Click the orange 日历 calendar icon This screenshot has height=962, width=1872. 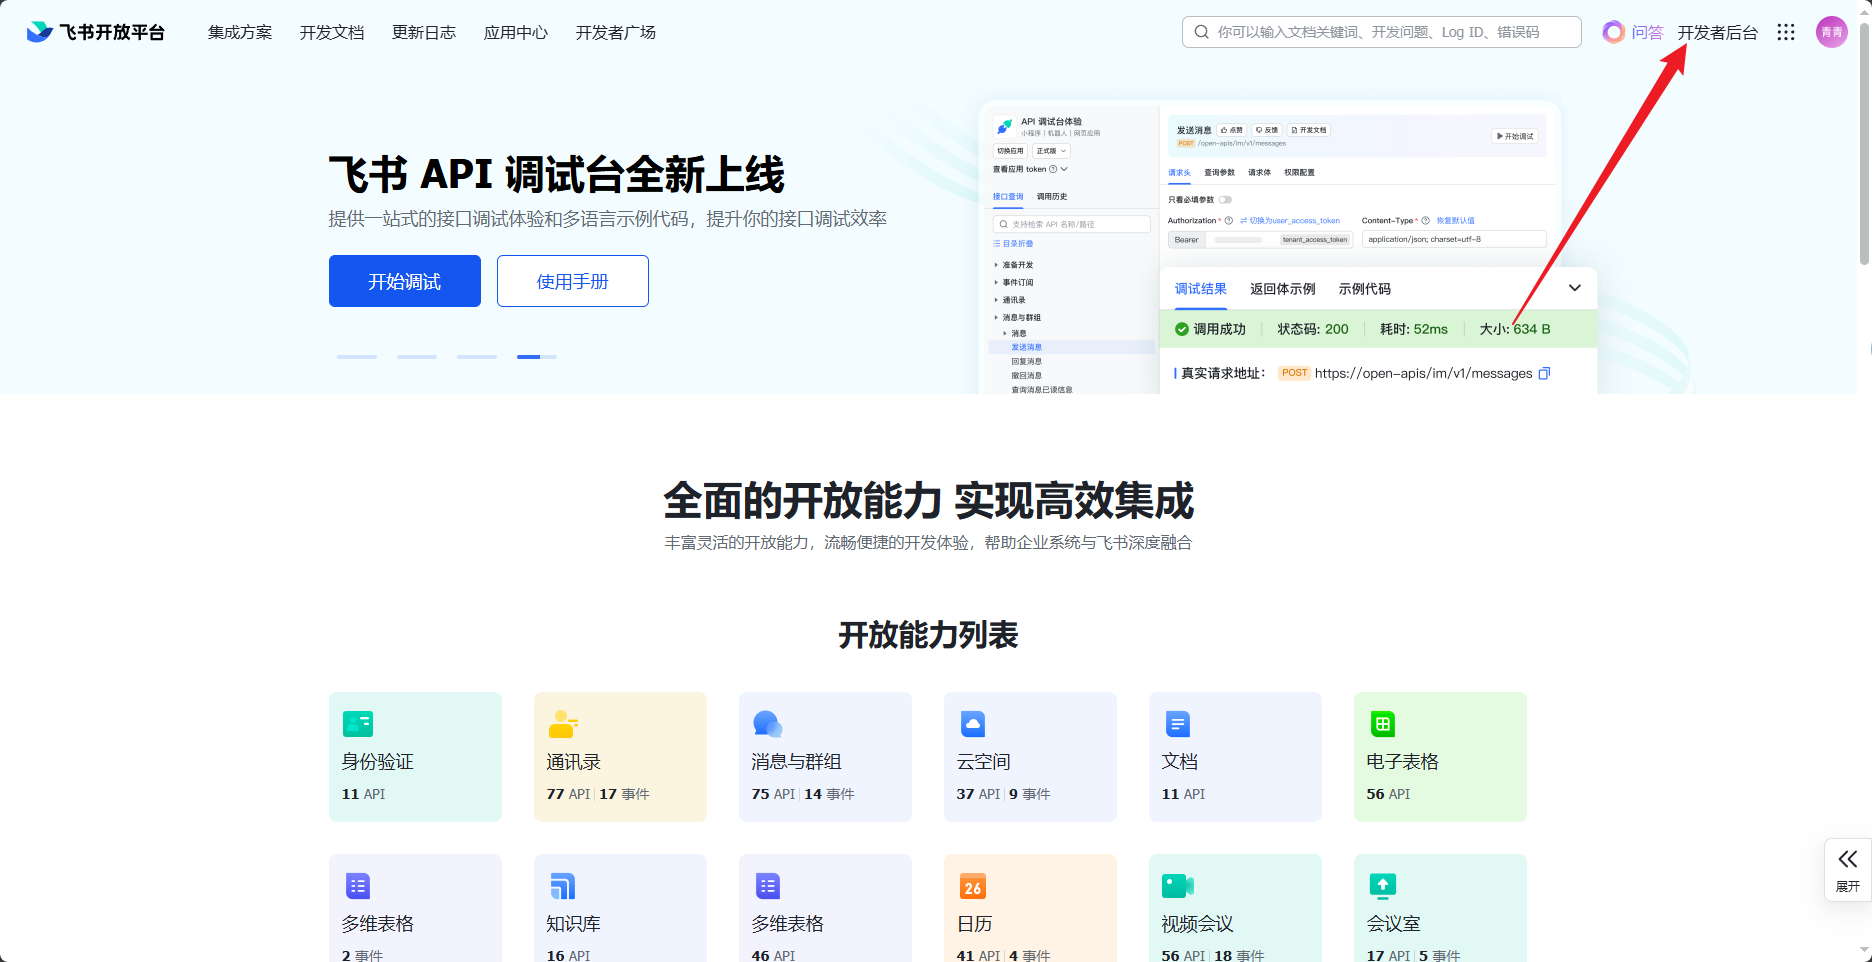973,886
